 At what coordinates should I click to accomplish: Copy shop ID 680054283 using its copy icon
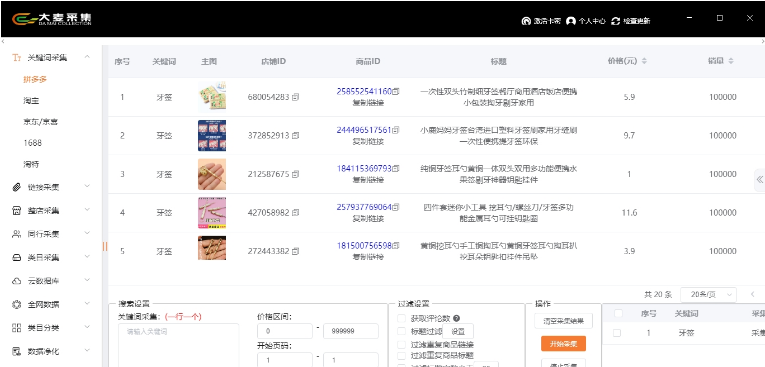[296, 97]
